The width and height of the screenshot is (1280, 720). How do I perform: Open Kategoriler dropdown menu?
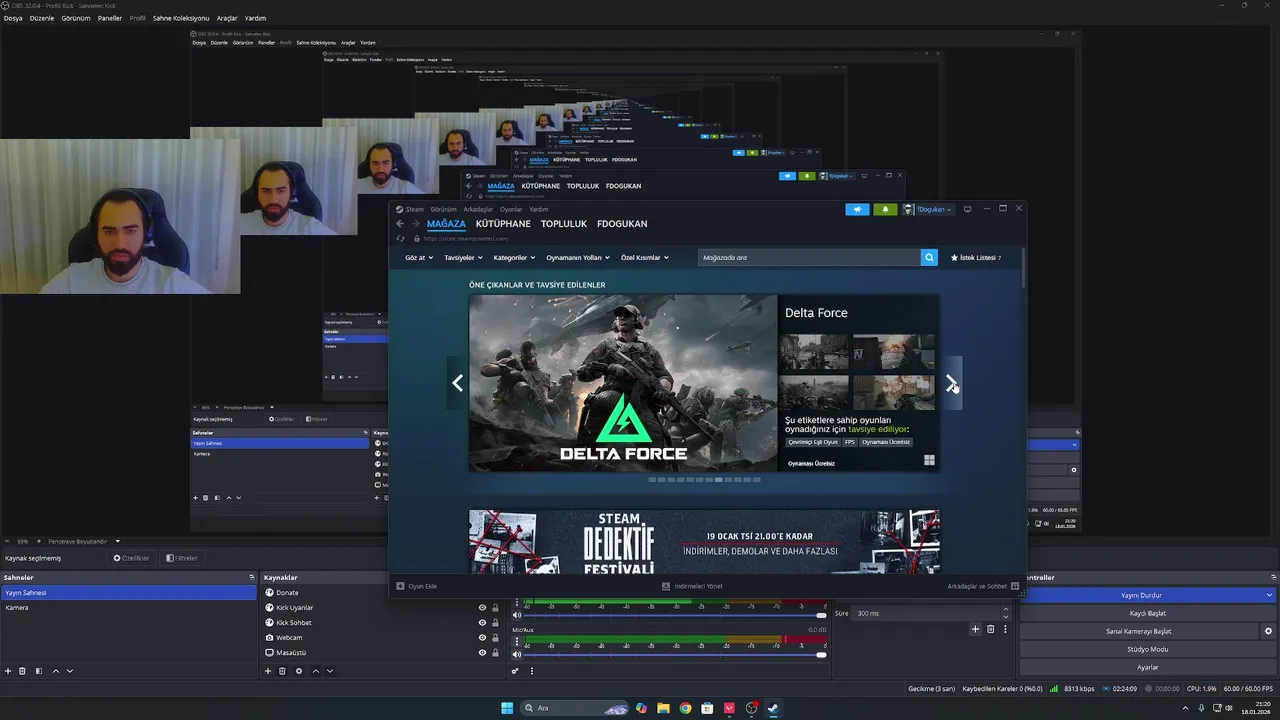514,257
